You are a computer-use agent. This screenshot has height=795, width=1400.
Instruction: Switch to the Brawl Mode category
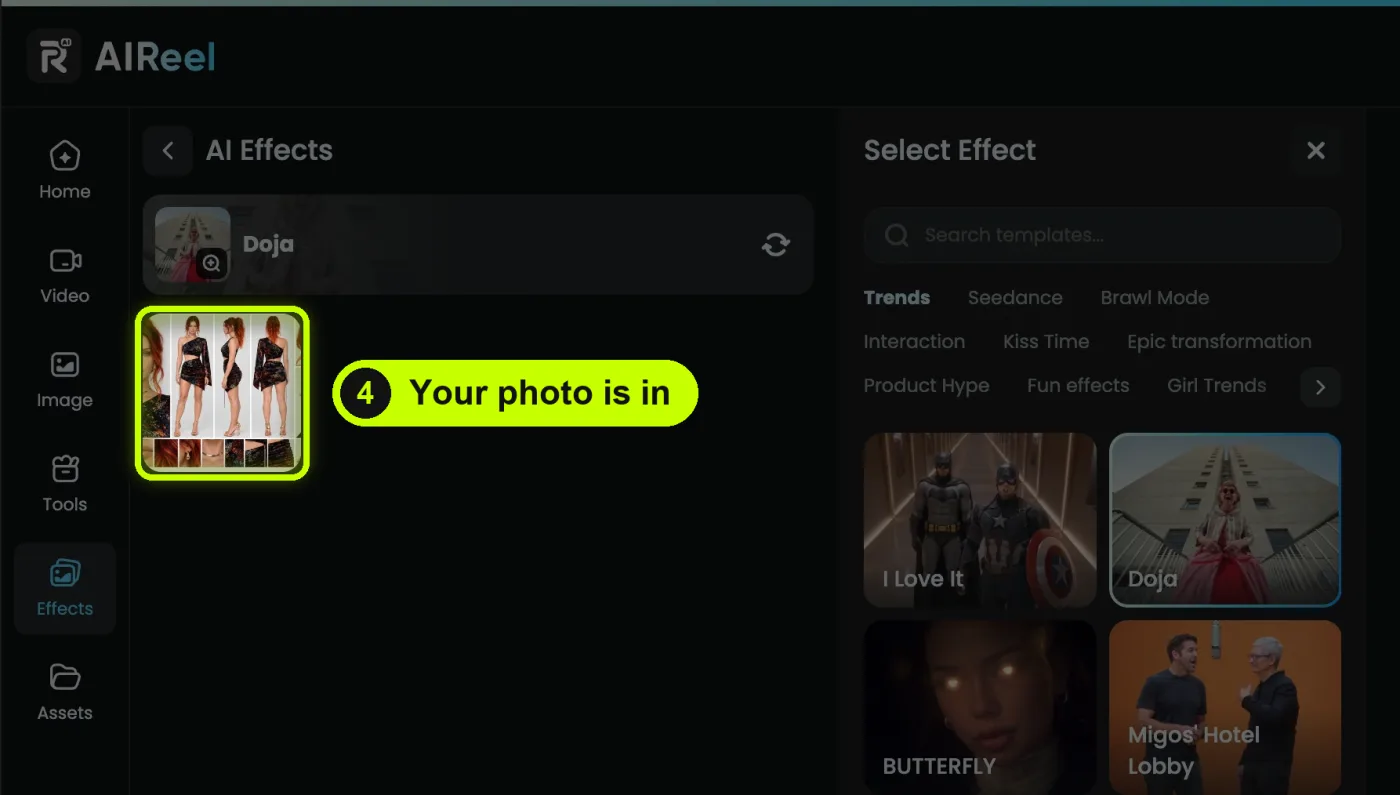point(1155,298)
